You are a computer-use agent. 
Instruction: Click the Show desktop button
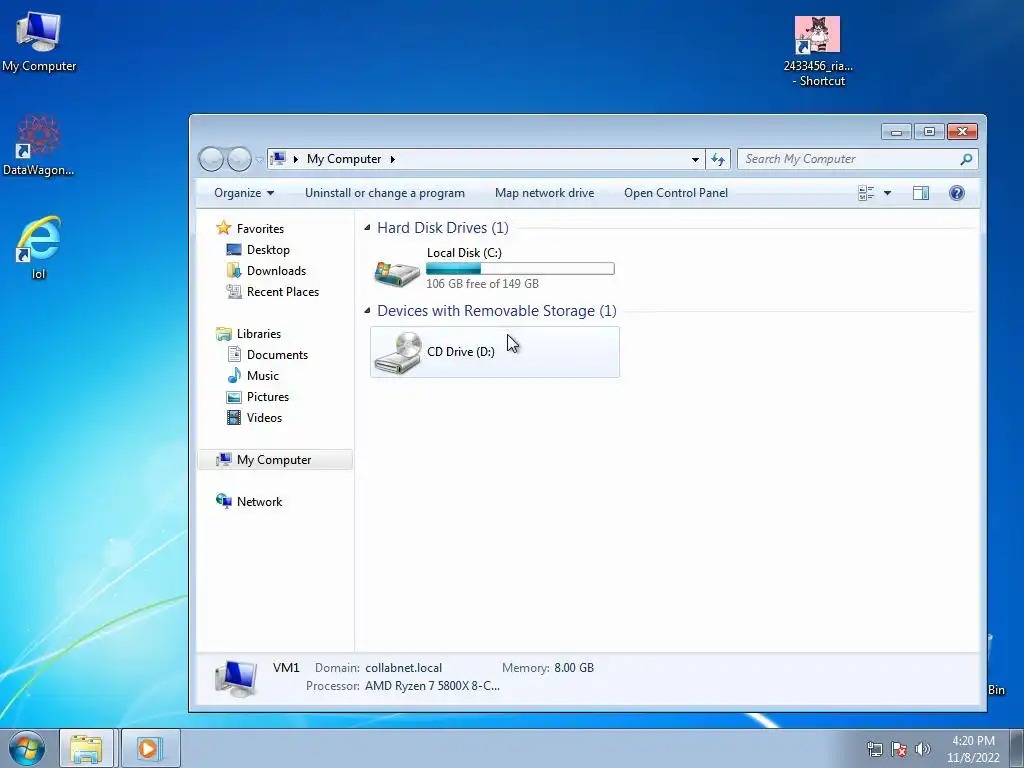(1017, 748)
